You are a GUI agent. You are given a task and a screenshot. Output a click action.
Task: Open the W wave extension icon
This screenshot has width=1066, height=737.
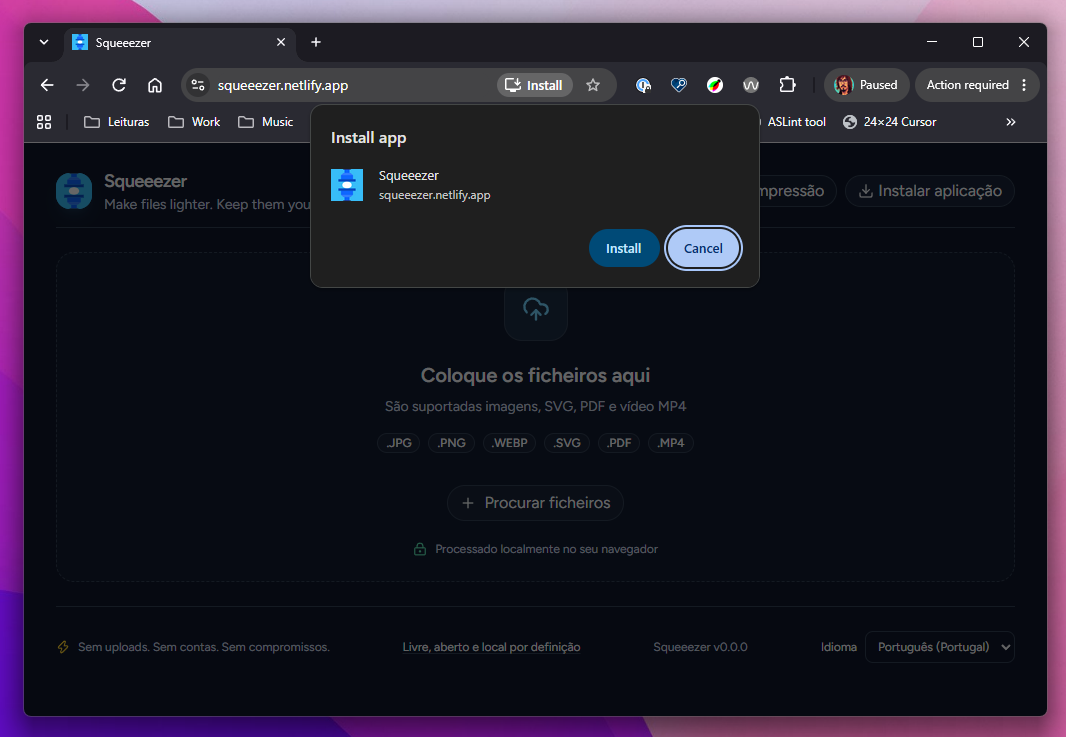[x=751, y=85]
